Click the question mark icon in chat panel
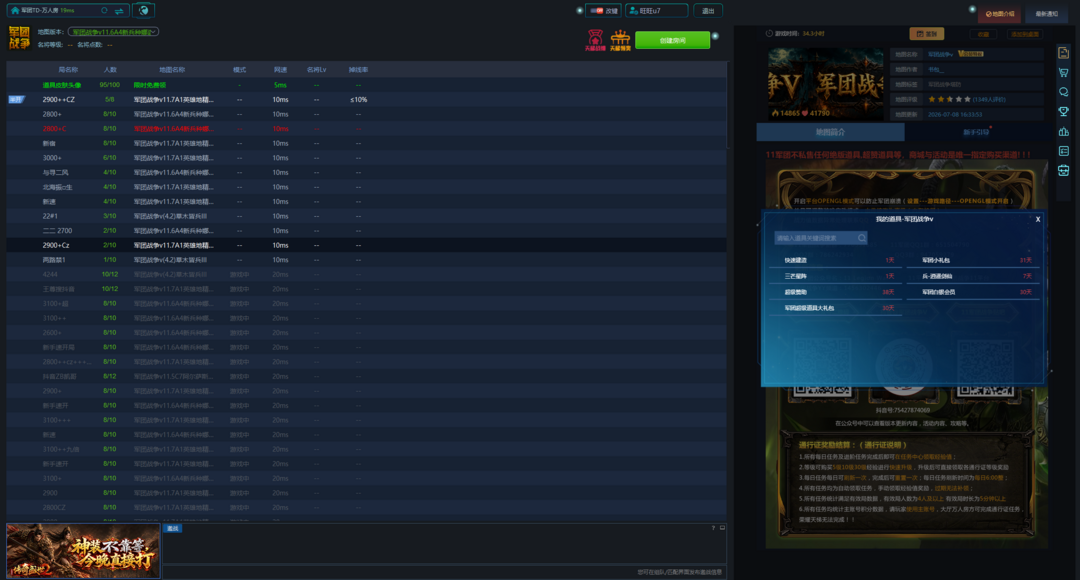The image size is (1080, 580). (713, 528)
